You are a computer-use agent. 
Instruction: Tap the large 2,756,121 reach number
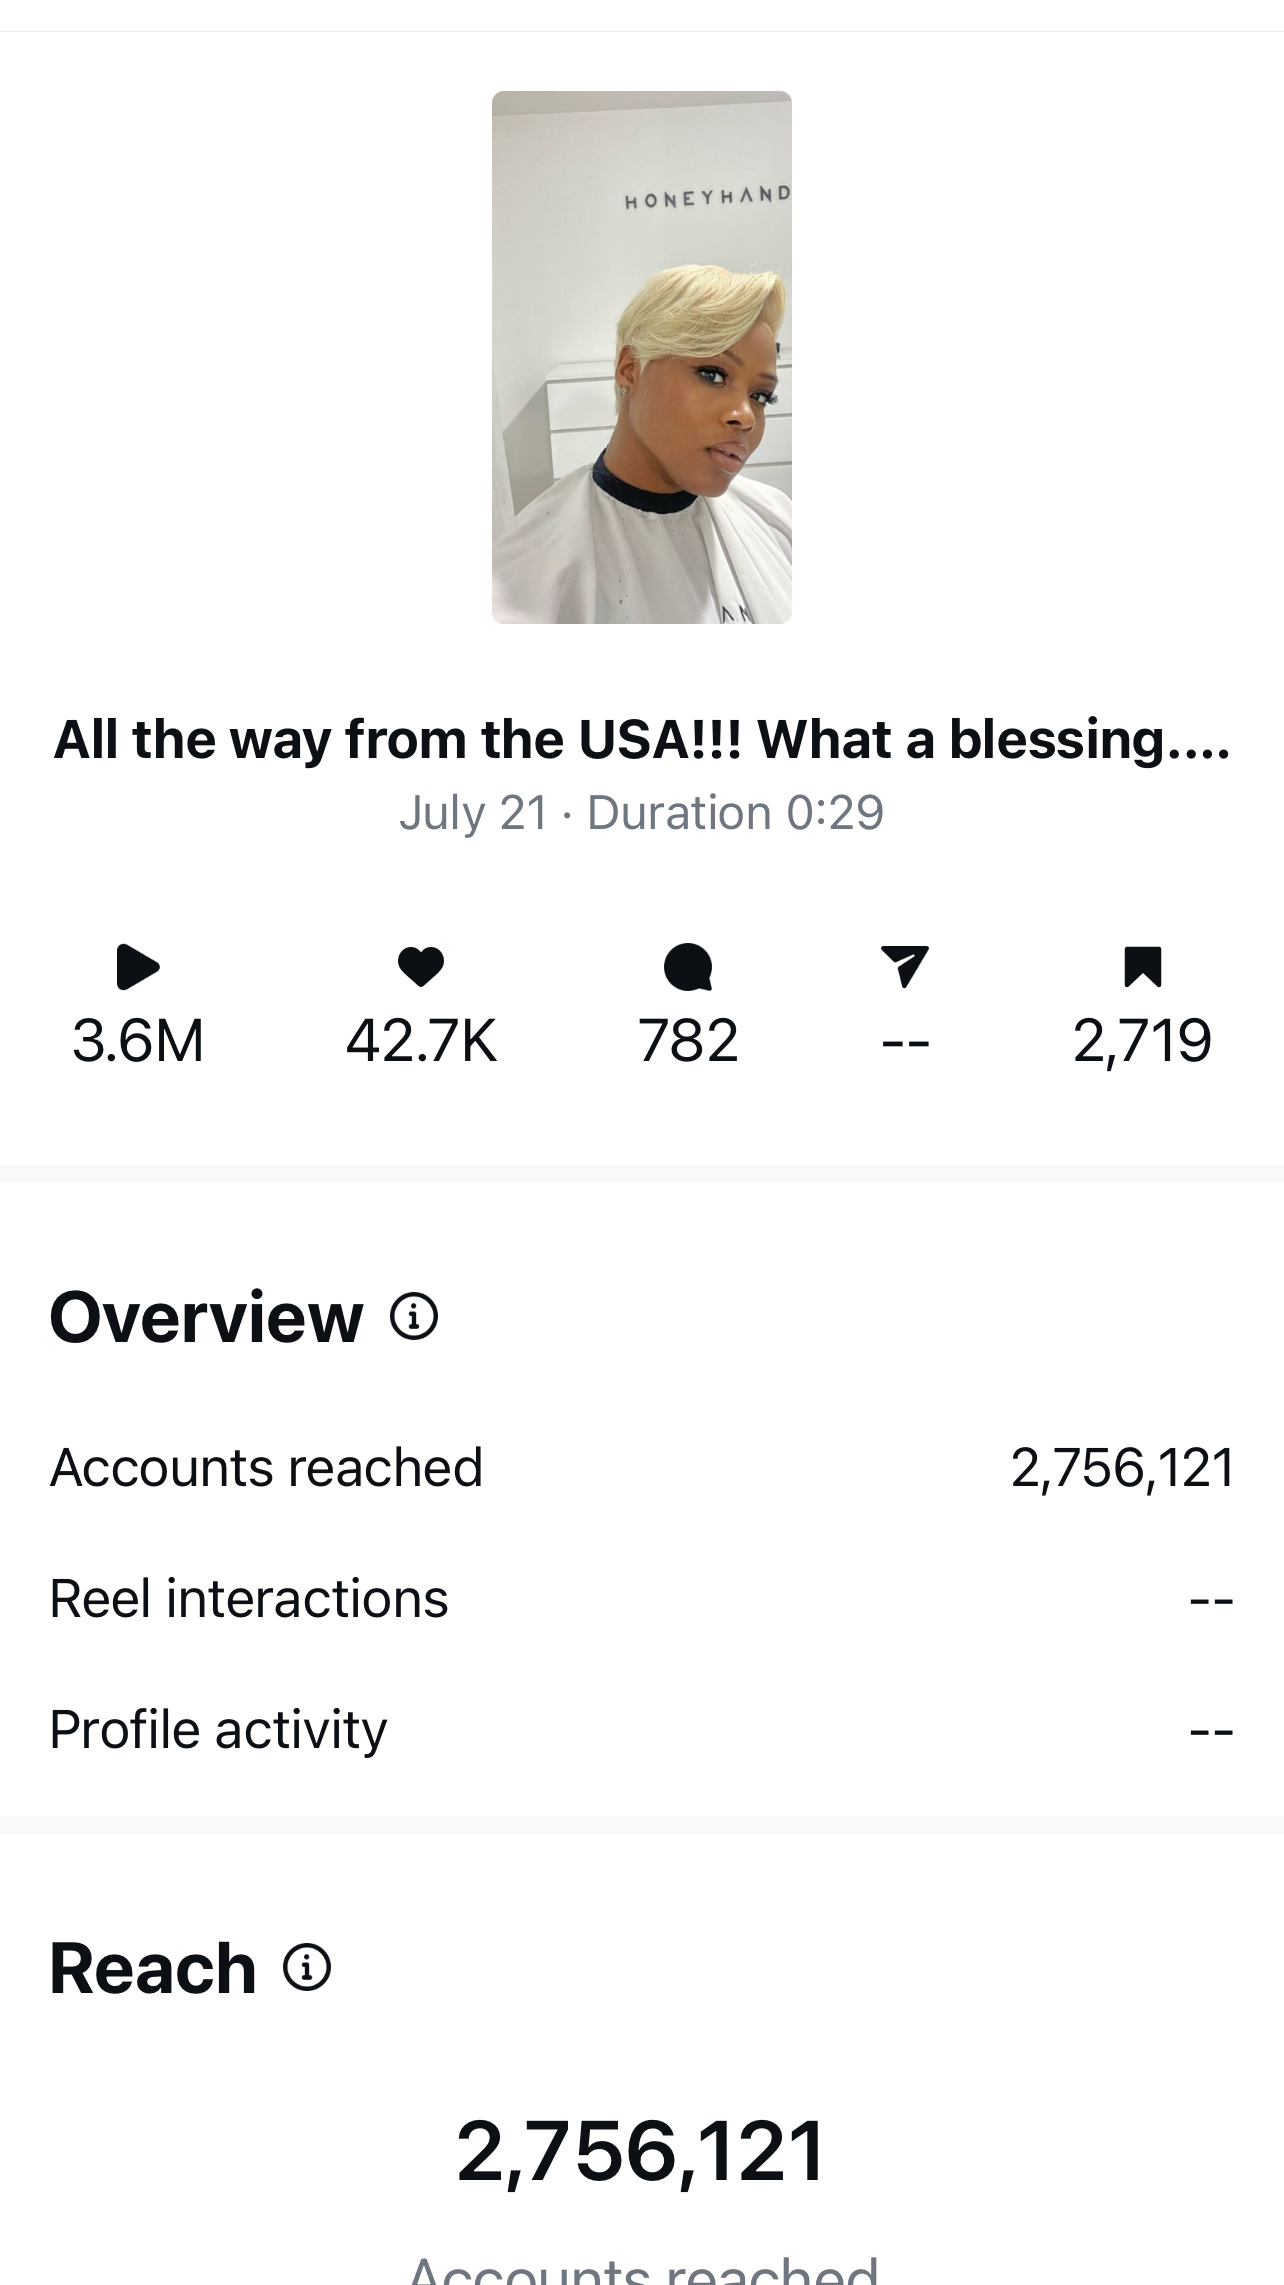[x=642, y=2151]
